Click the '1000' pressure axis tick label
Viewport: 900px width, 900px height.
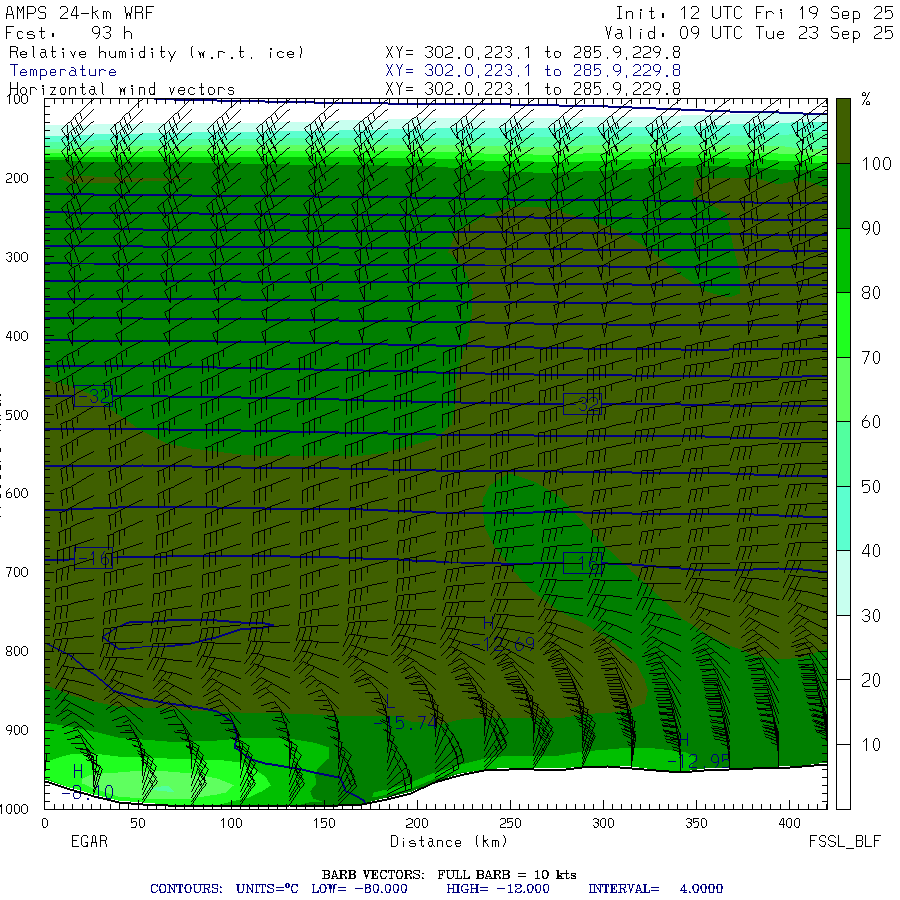coord(15,809)
